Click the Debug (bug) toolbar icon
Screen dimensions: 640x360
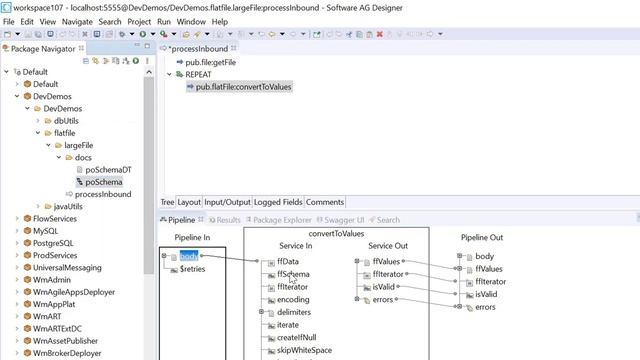click(122, 34)
